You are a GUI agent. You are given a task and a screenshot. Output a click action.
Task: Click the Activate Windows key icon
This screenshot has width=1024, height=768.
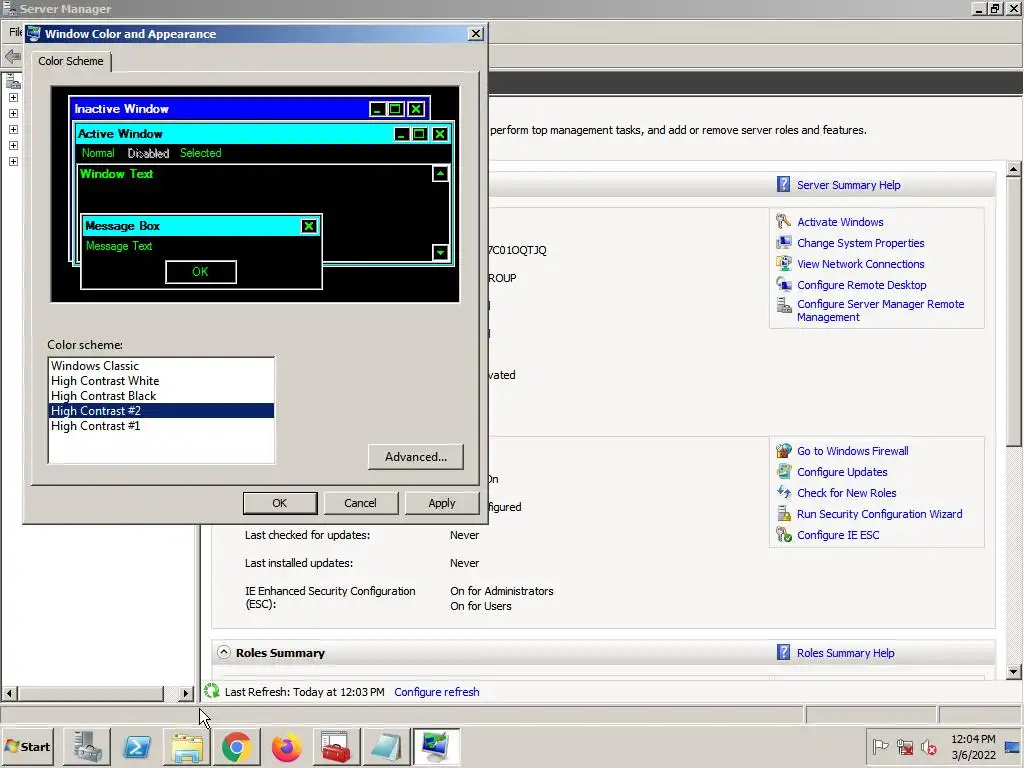point(783,221)
